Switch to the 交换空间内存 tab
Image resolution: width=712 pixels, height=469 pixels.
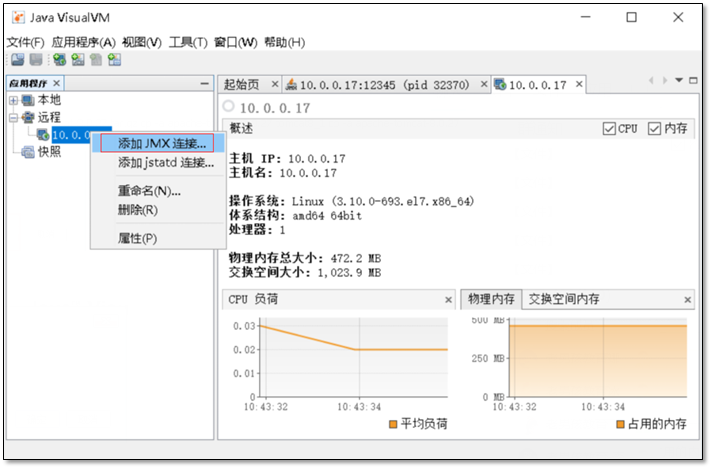564,299
